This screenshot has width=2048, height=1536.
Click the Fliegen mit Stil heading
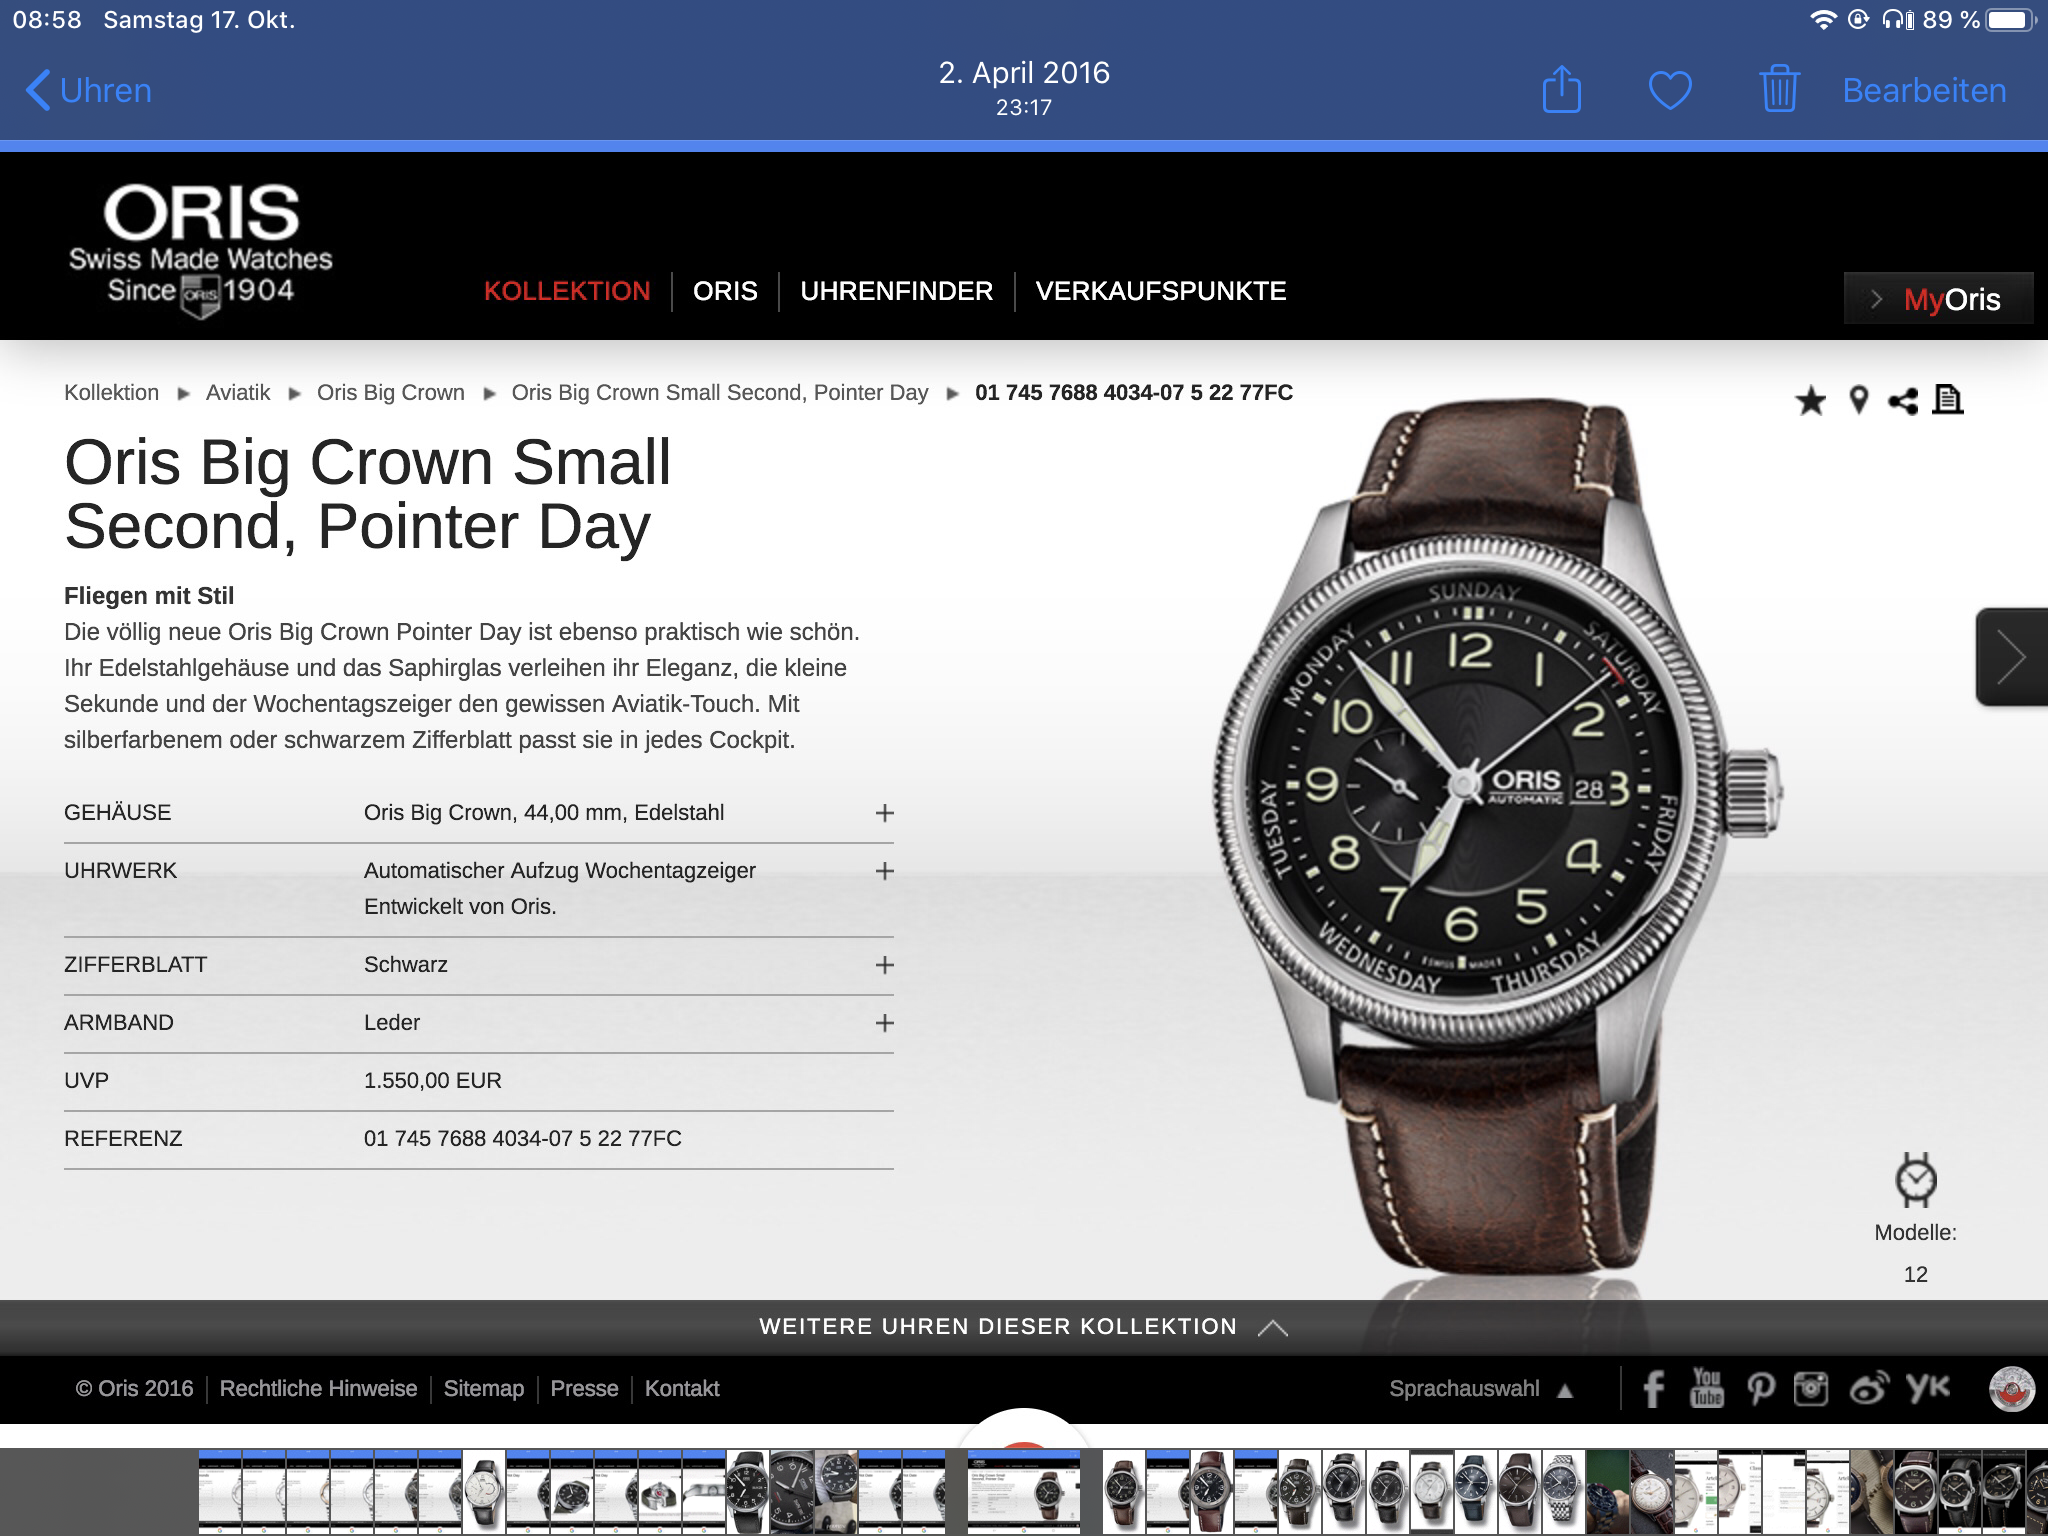[149, 596]
